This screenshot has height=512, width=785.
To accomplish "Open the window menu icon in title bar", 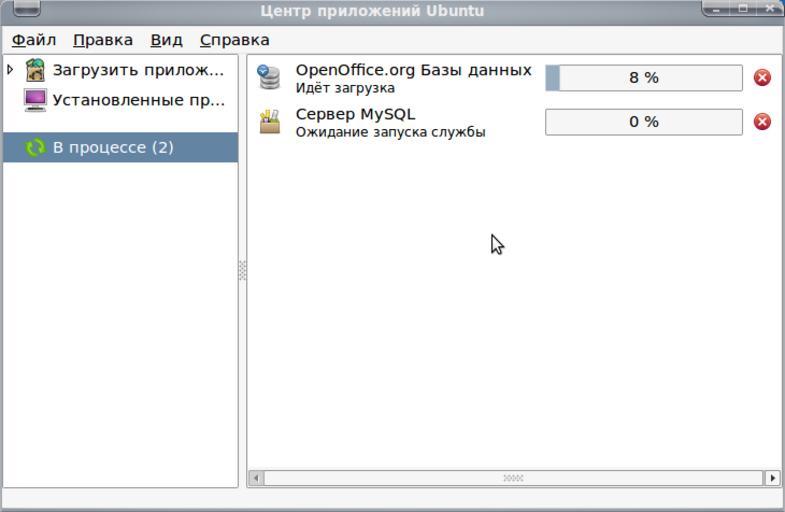I will point(27,9).
